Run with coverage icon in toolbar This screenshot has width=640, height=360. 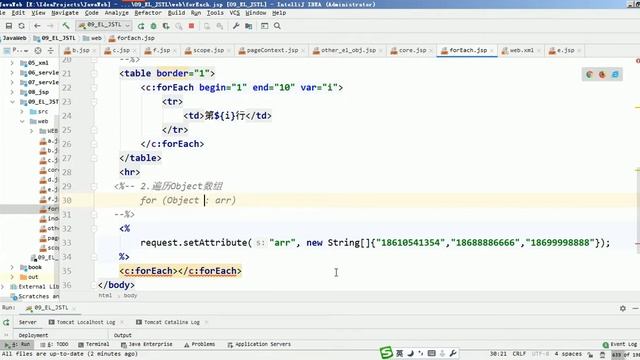click(x=166, y=26)
